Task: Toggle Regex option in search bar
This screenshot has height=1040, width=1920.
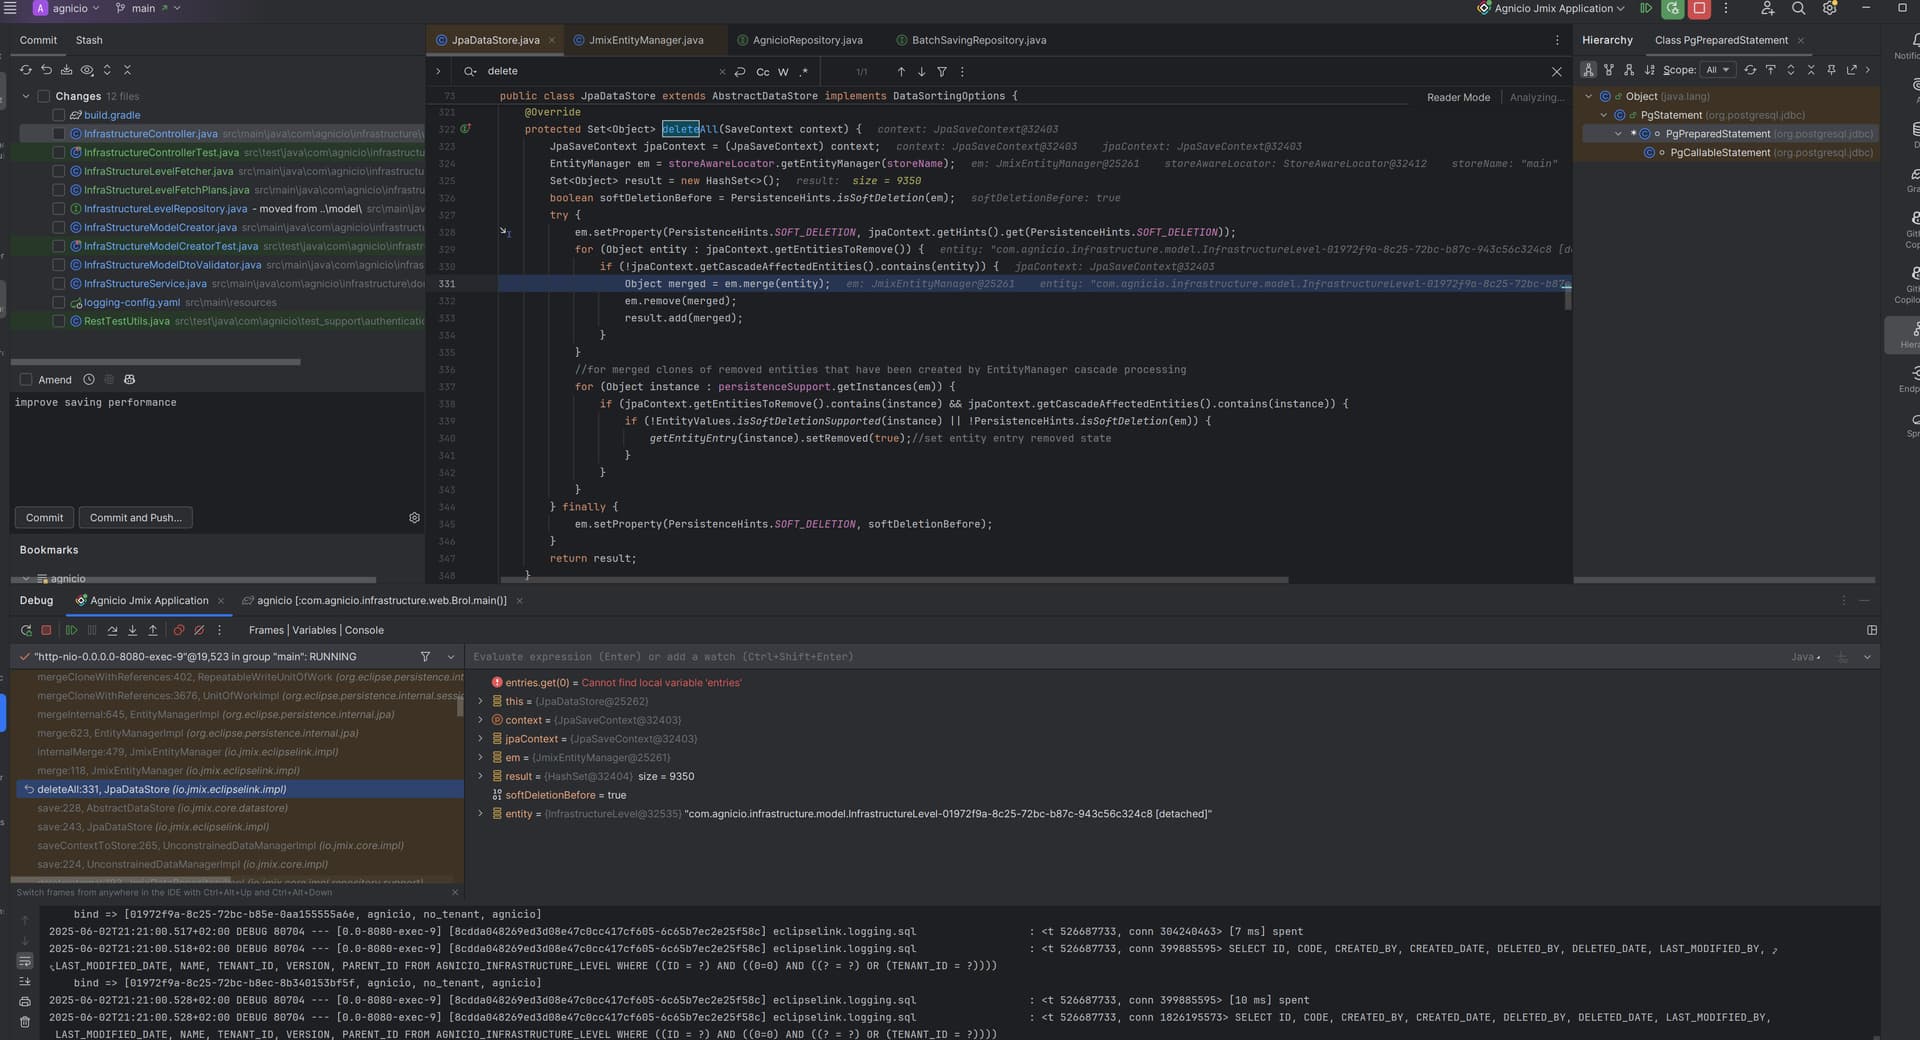Action: coord(803,72)
